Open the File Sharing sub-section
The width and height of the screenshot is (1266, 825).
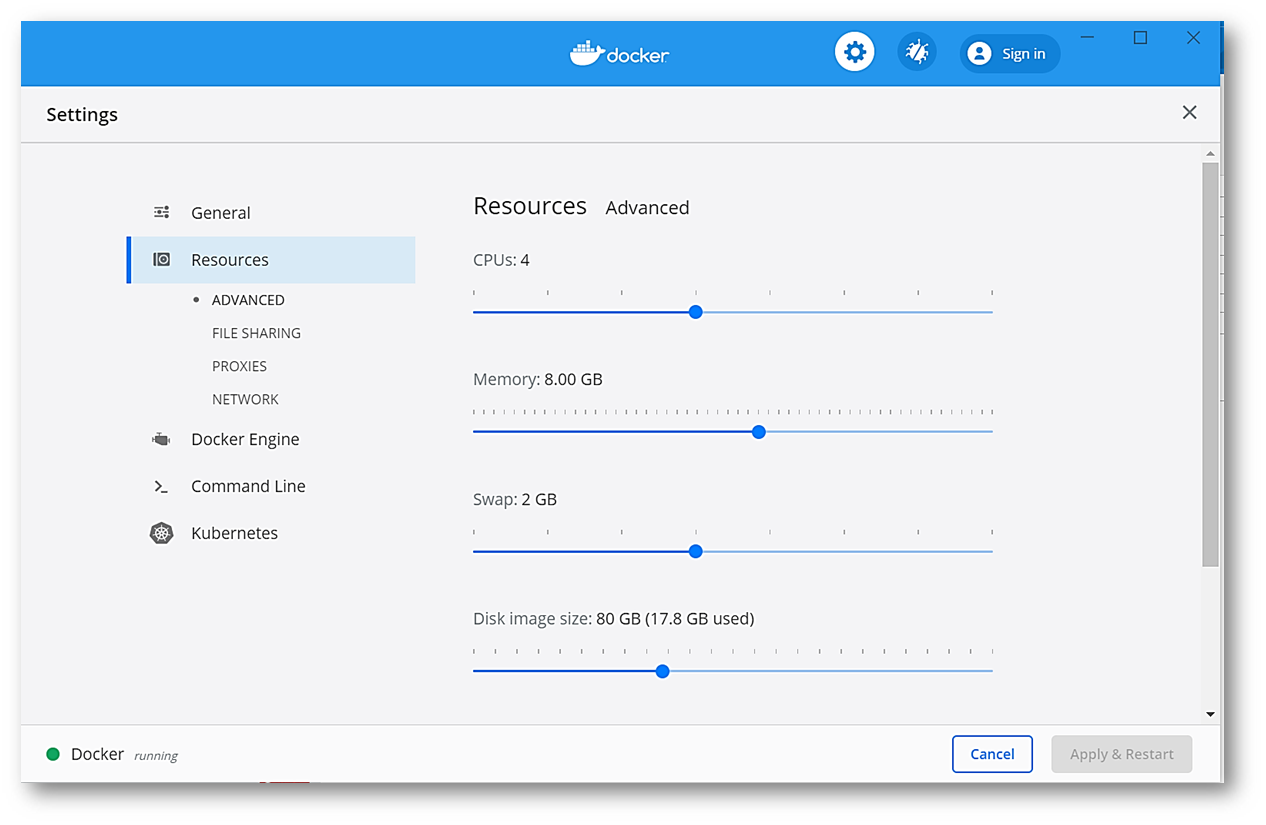(256, 333)
